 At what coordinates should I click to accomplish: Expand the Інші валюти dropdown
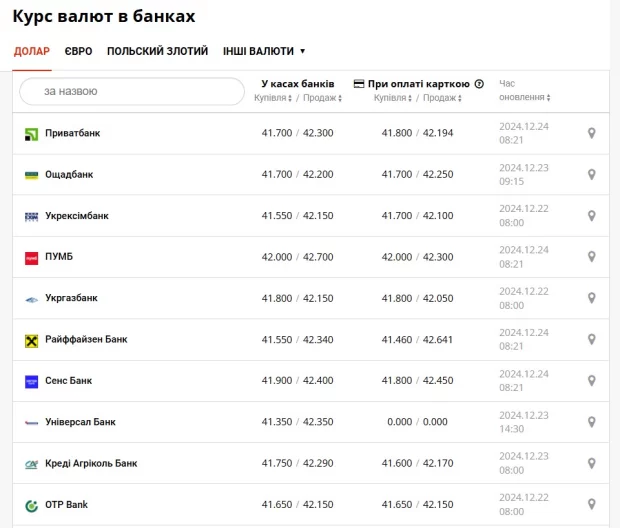point(264,51)
